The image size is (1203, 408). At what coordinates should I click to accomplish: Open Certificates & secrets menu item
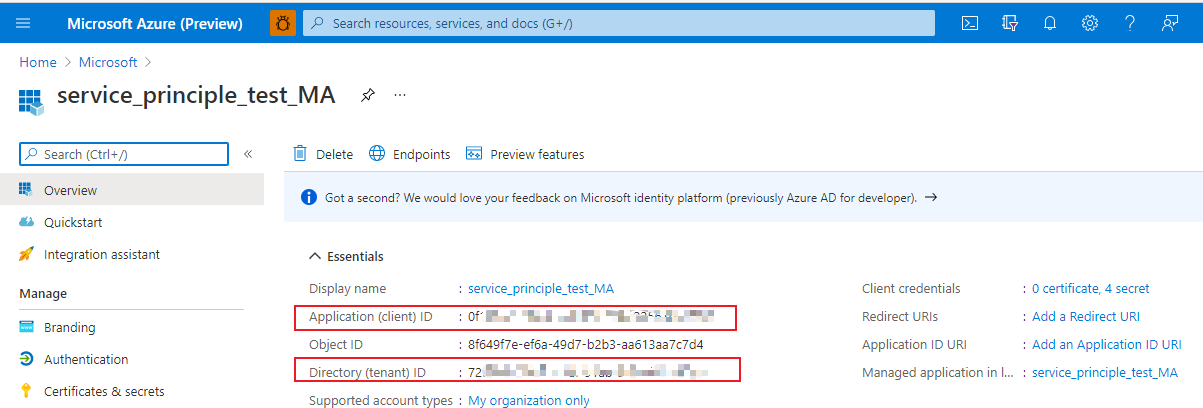104,391
